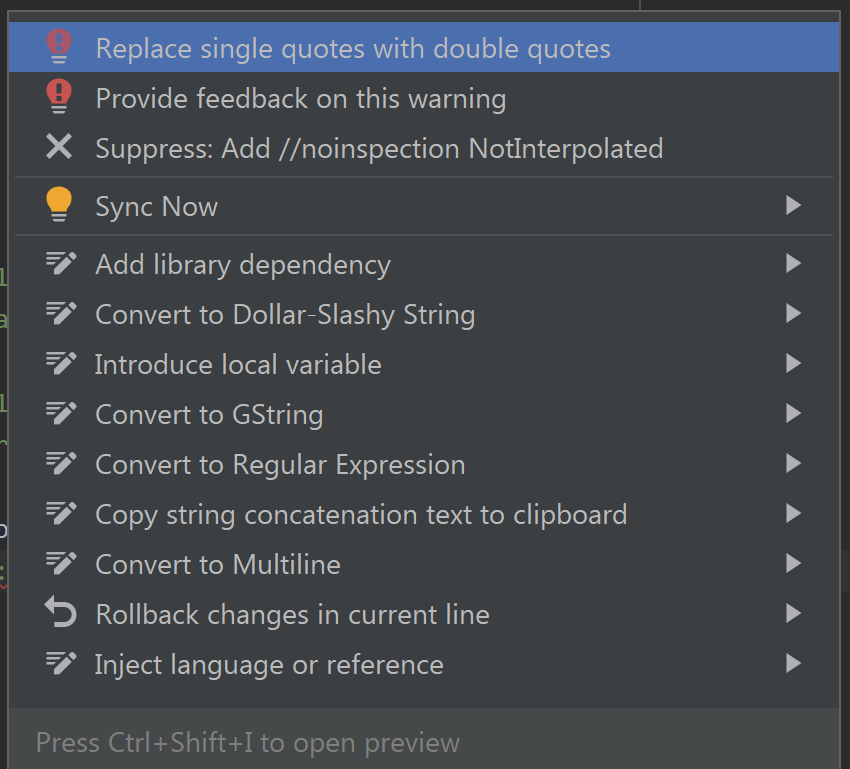Image resolution: width=850 pixels, height=769 pixels.
Task: Click pencil icon beside Convert to GString
Action: [x=61, y=413]
